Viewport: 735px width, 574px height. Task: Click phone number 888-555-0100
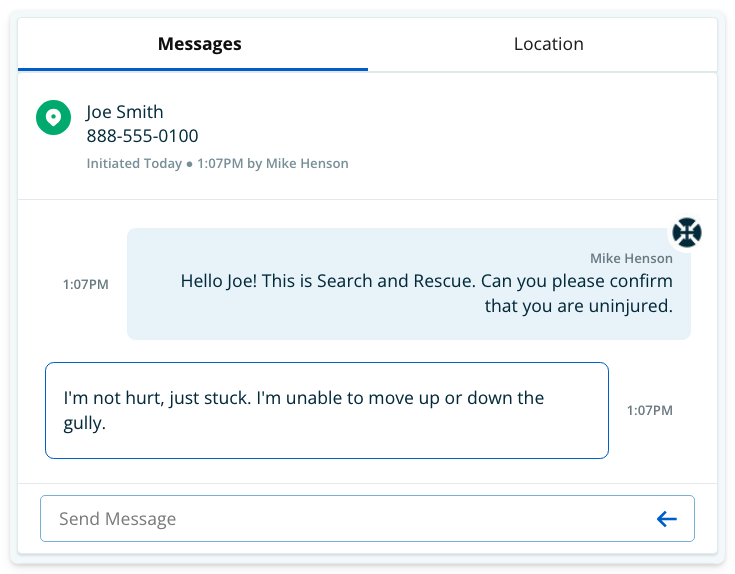[x=142, y=136]
